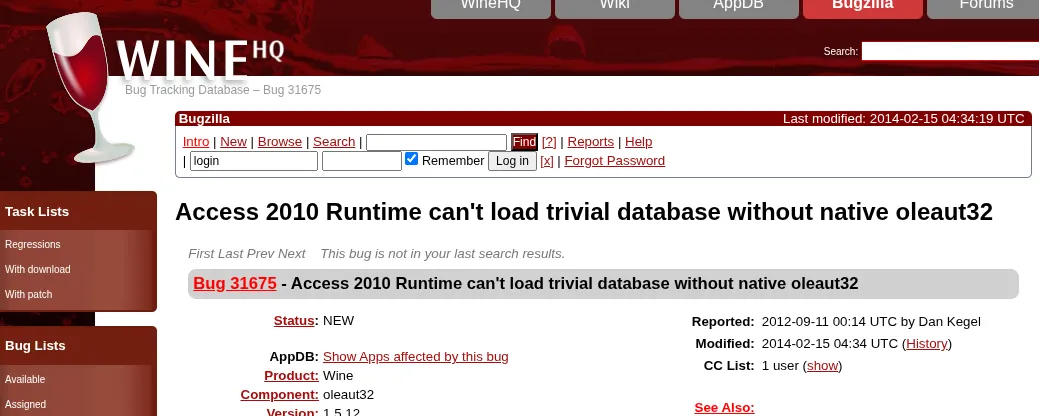Viewport: 1039px width, 416px height.
Task: Open the Reports link
Action: pos(590,142)
